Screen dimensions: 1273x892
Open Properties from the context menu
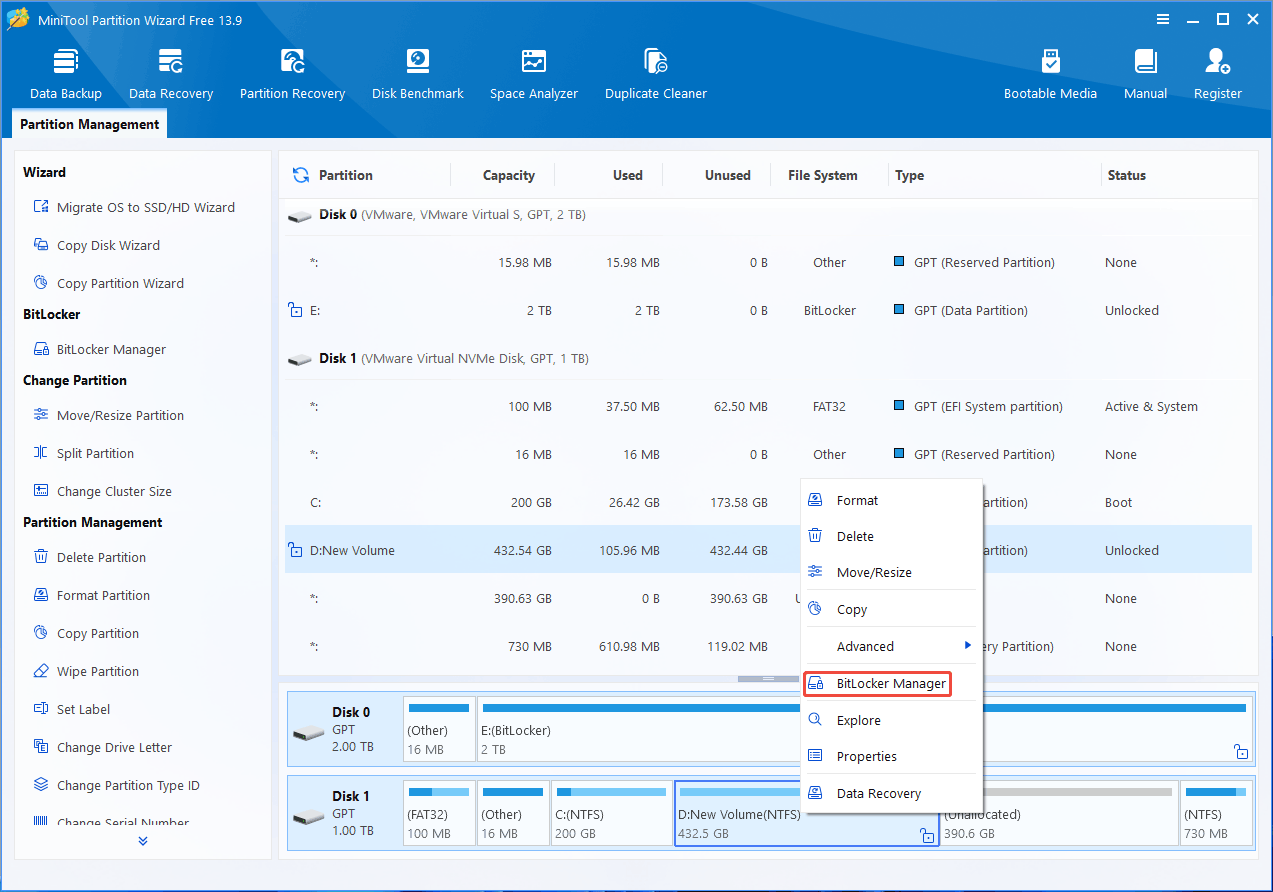[x=892, y=756]
